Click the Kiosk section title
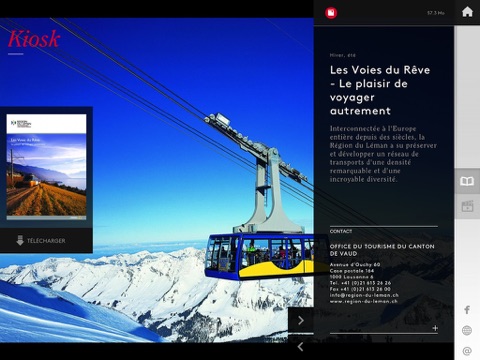The width and height of the screenshot is (480, 360). [x=34, y=39]
